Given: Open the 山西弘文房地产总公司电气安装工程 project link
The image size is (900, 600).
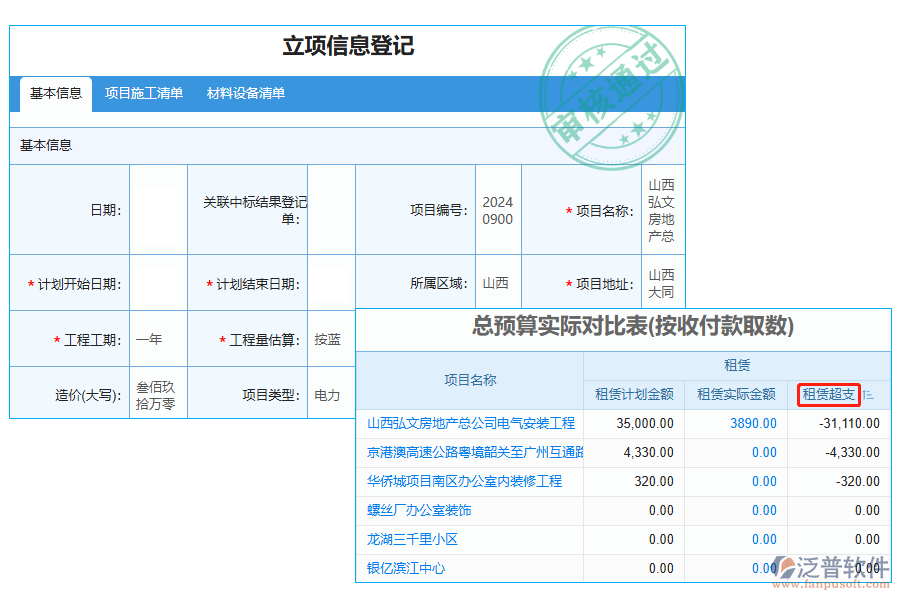Looking at the screenshot, I should coord(473,423).
